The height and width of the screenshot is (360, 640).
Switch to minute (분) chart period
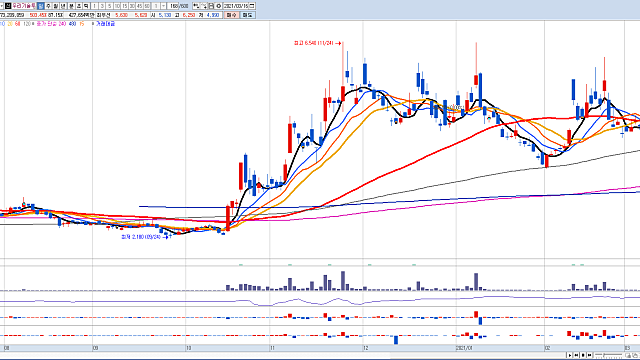pos(71,6)
